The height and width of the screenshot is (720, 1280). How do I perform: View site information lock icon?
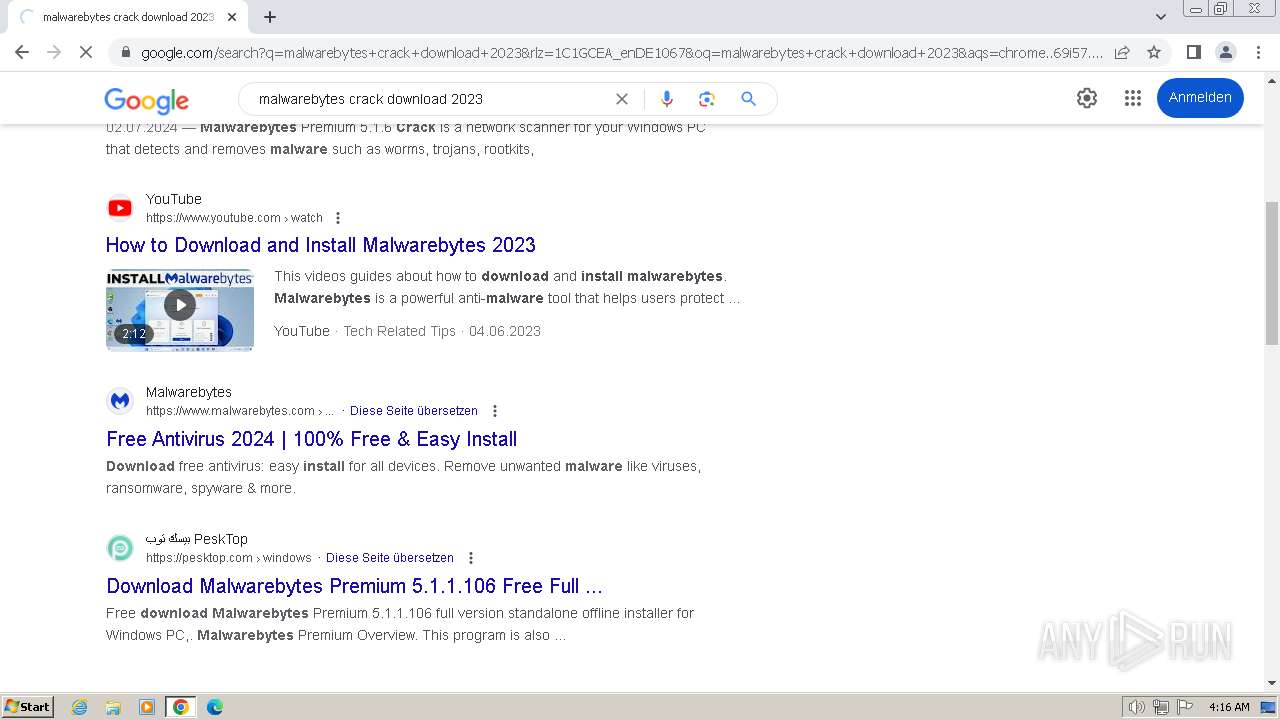click(125, 52)
